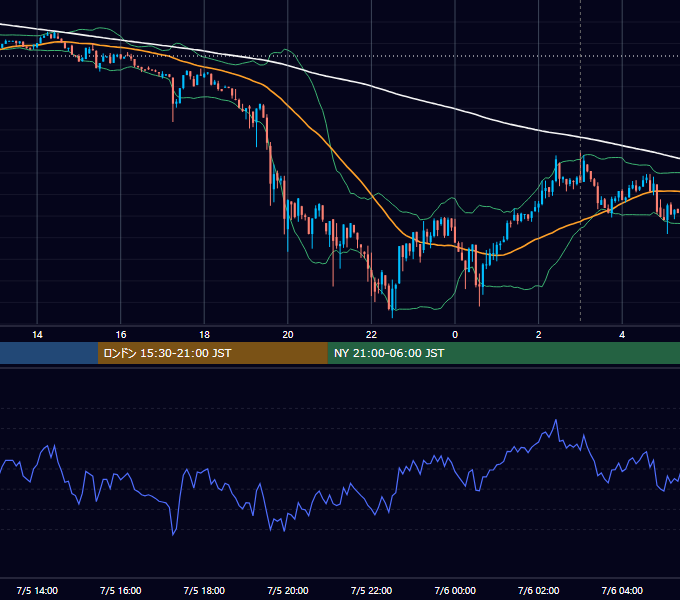
Task: Click the 7/6 04:00 time label
Action: (622, 590)
